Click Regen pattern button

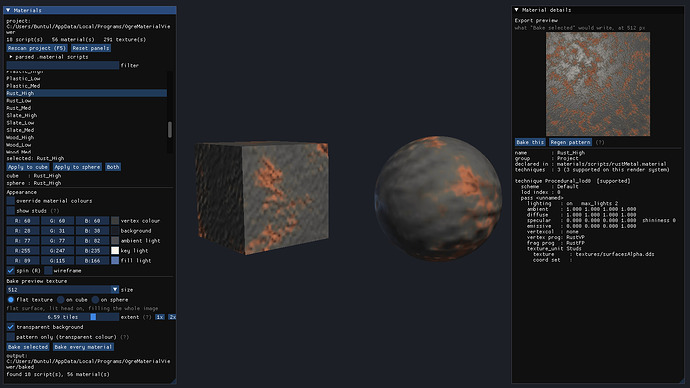pos(570,142)
